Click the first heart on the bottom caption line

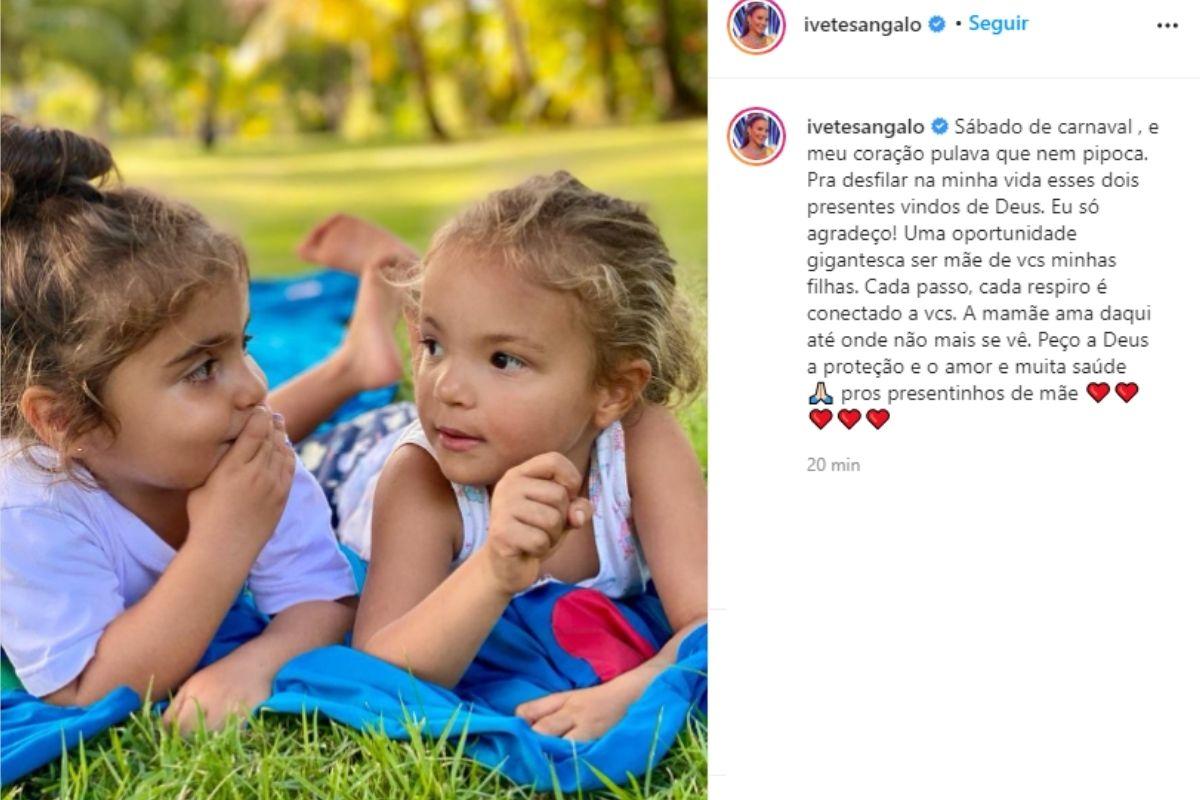click(820, 419)
